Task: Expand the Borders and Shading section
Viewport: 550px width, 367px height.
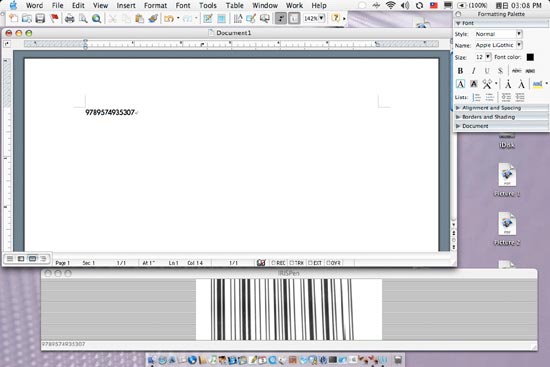Action: click(x=501, y=117)
